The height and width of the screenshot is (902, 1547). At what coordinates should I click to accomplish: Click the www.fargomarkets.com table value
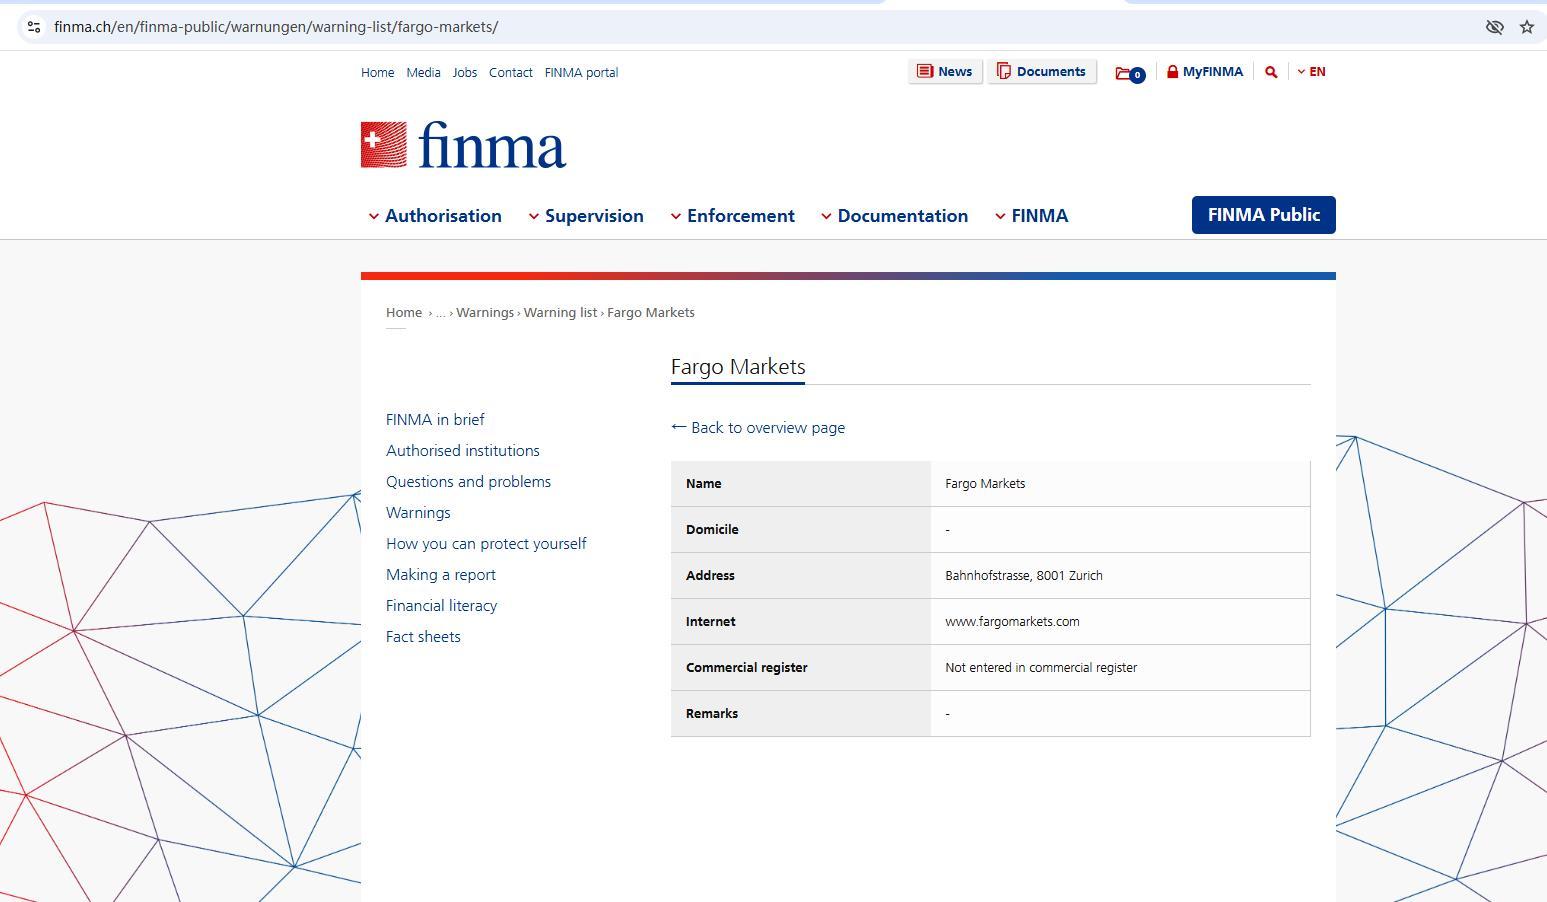pyautogui.click(x=1012, y=622)
